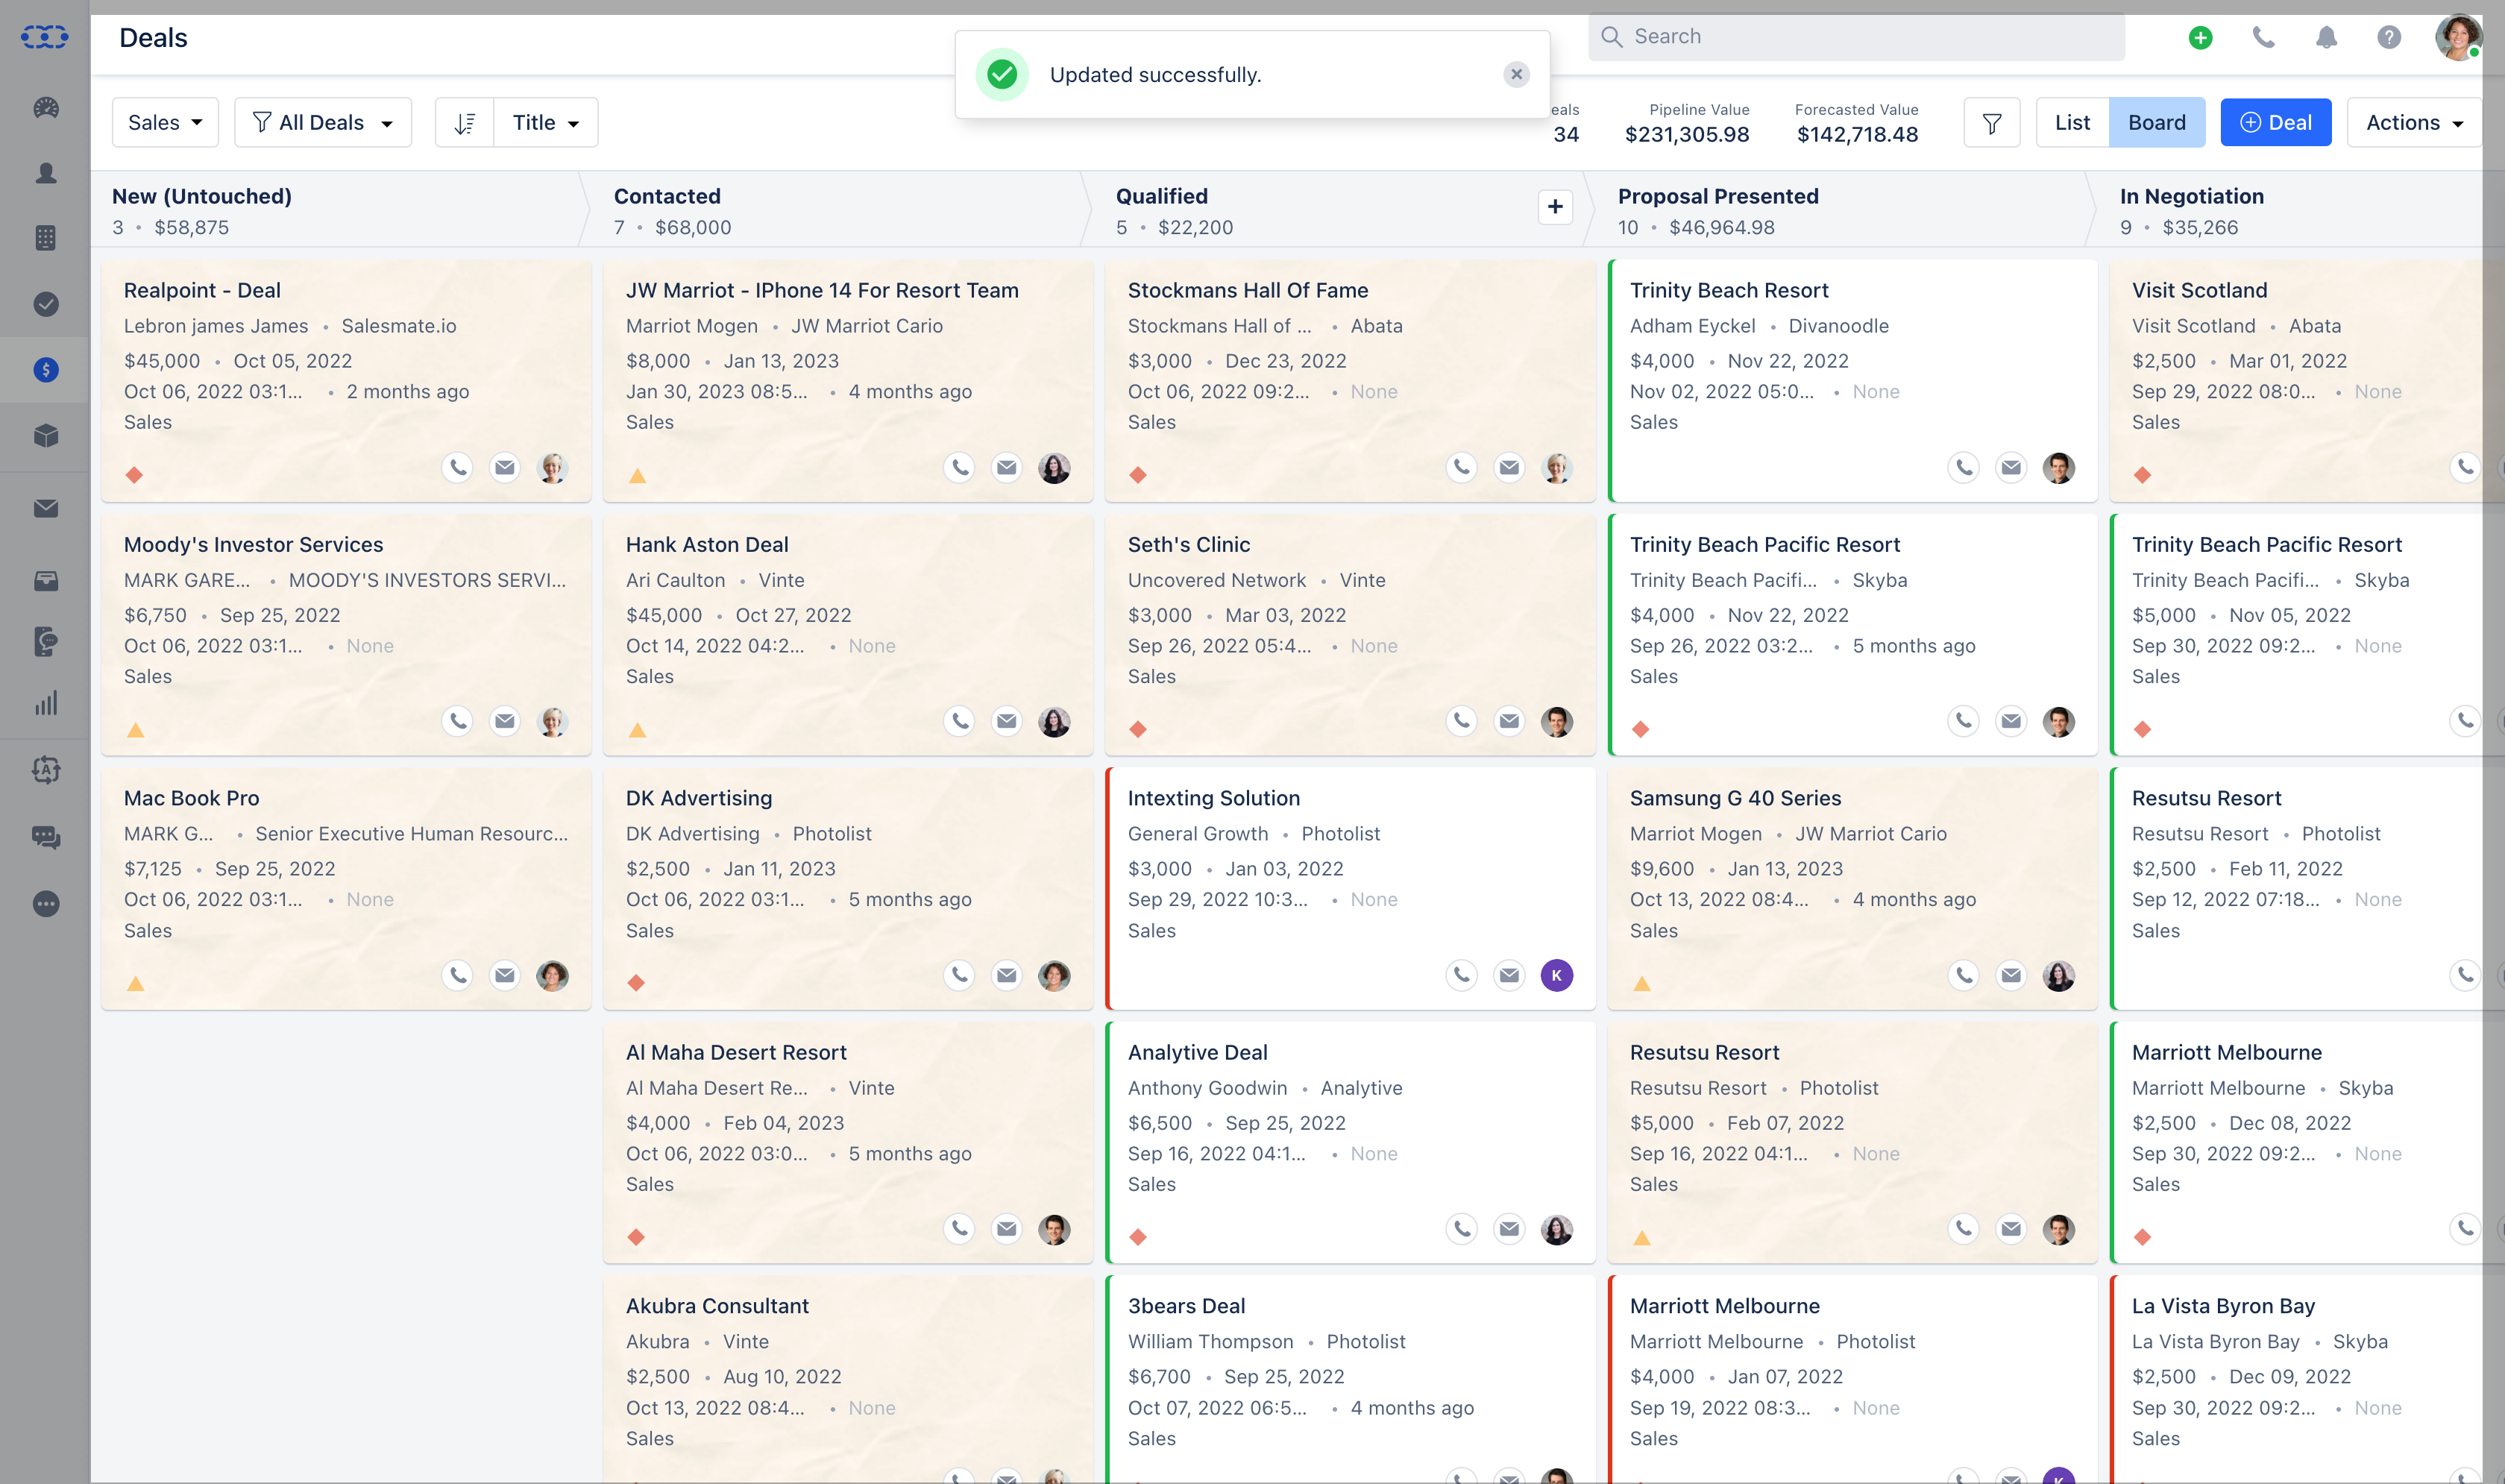Select Proposal Presented stage header

[x=1718, y=196]
